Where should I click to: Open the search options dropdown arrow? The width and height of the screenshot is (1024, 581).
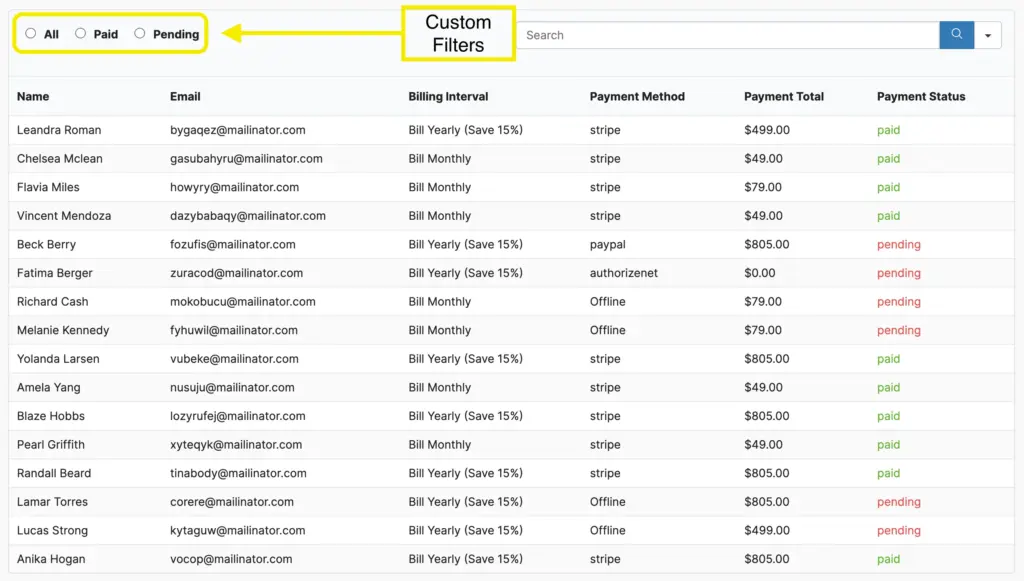pyautogui.click(x=988, y=35)
